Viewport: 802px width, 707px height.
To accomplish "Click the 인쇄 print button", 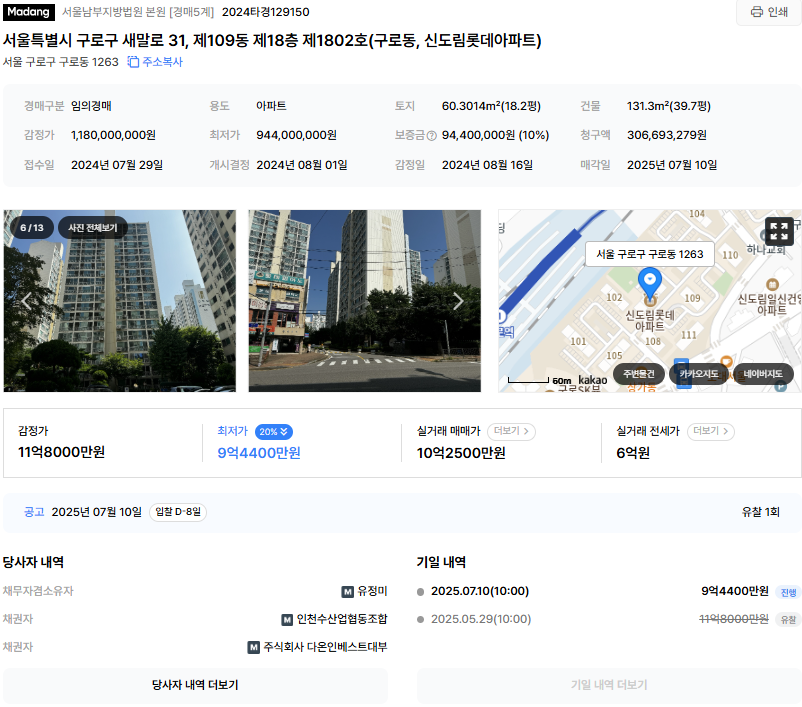I will [x=769, y=12].
